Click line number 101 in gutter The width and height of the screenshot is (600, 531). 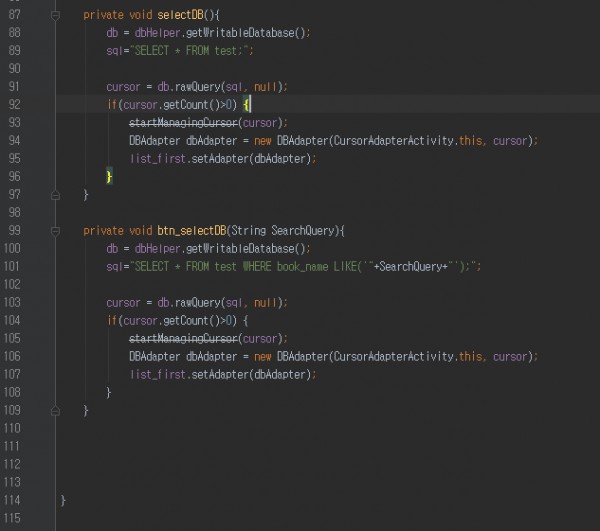(11, 266)
